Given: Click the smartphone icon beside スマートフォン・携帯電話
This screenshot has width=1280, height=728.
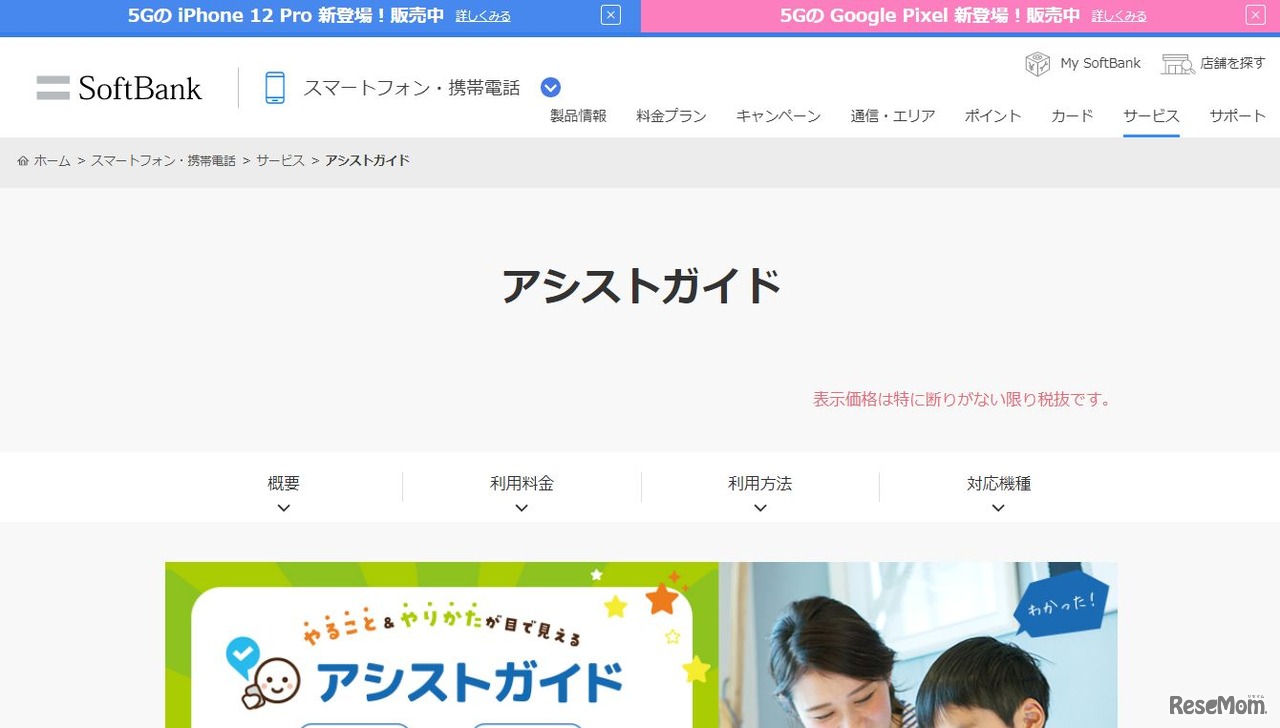Looking at the screenshot, I should click(x=275, y=88).
